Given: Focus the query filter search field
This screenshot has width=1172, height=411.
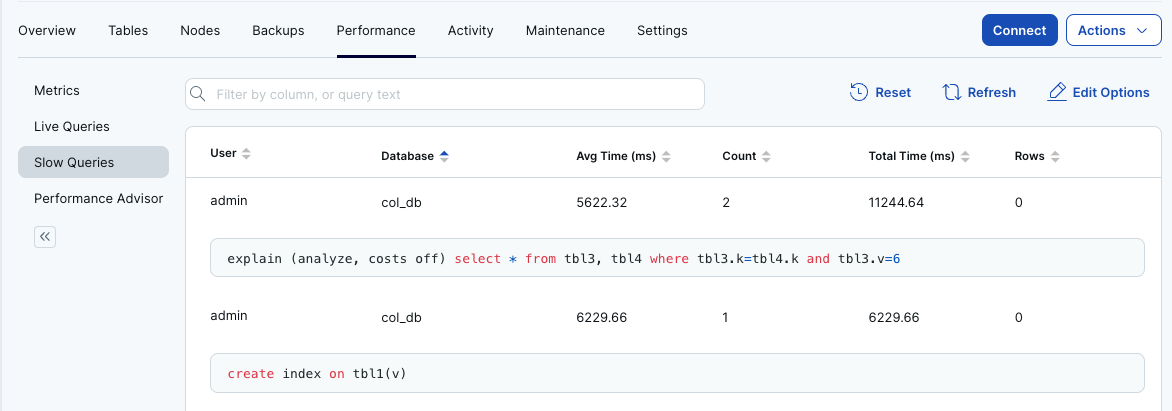Looking at the screenshot, I should click(455, 94).
